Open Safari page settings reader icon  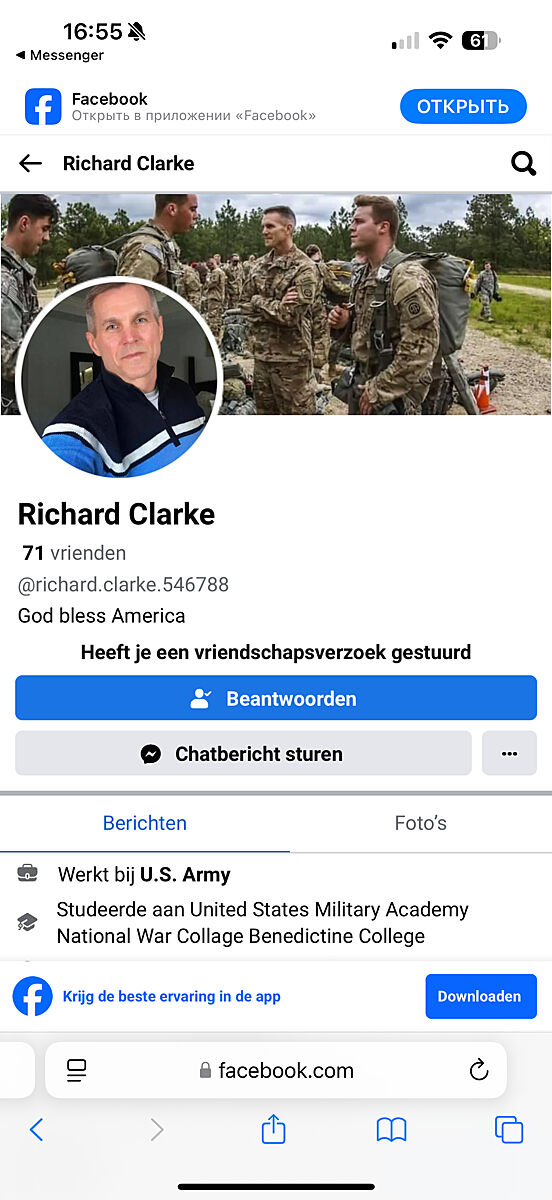(77, 1071)
